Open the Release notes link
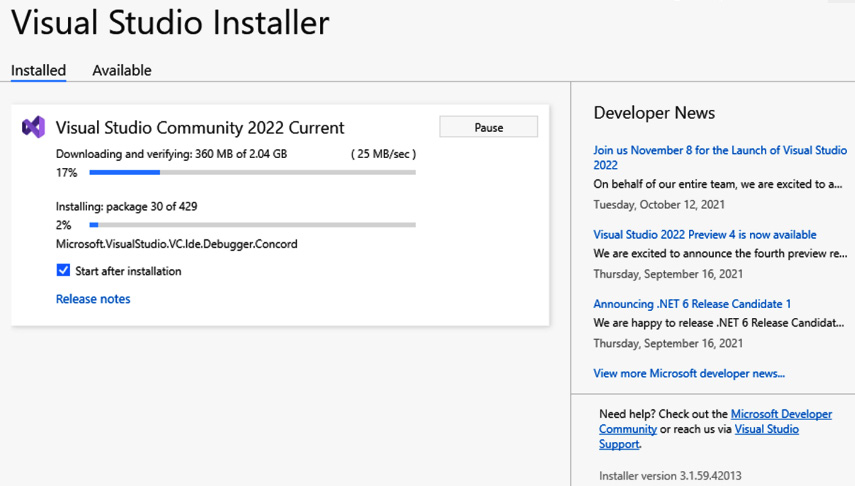The image size is (855, 486). point(93,299)
